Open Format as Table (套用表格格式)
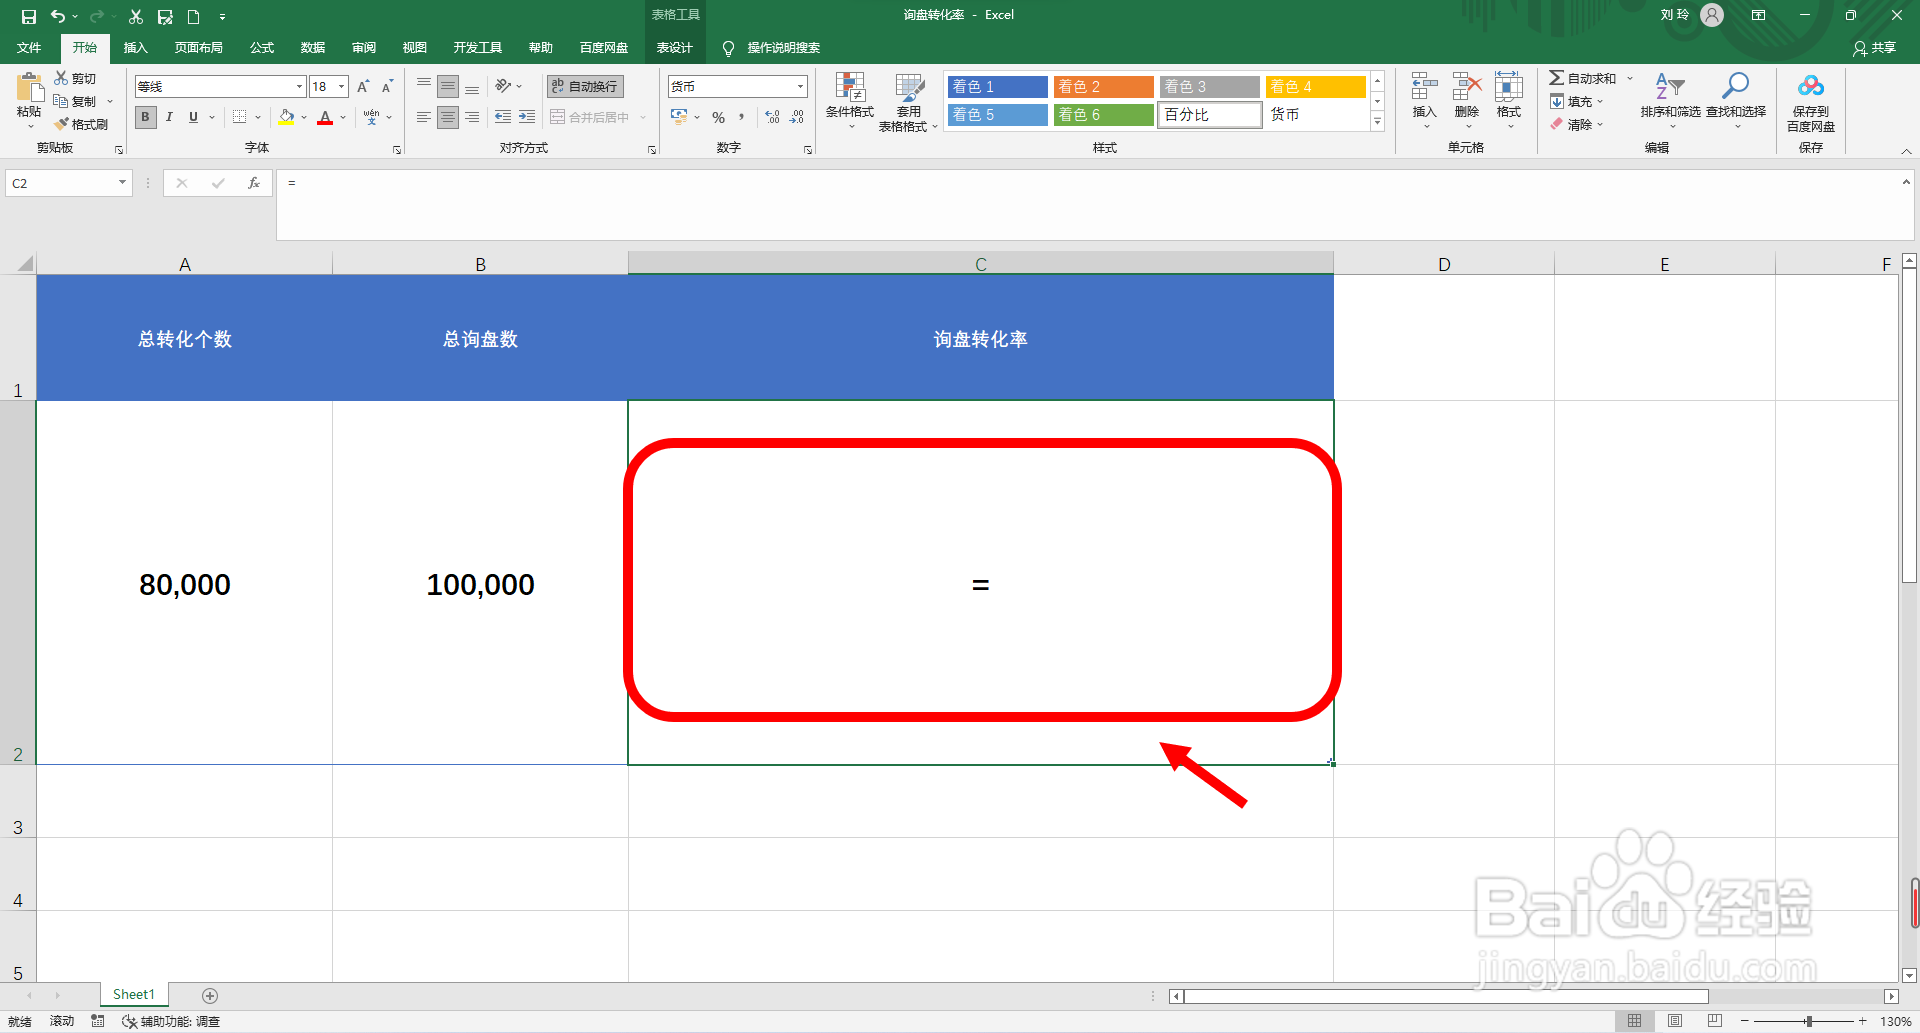 (x=908, y=100)
